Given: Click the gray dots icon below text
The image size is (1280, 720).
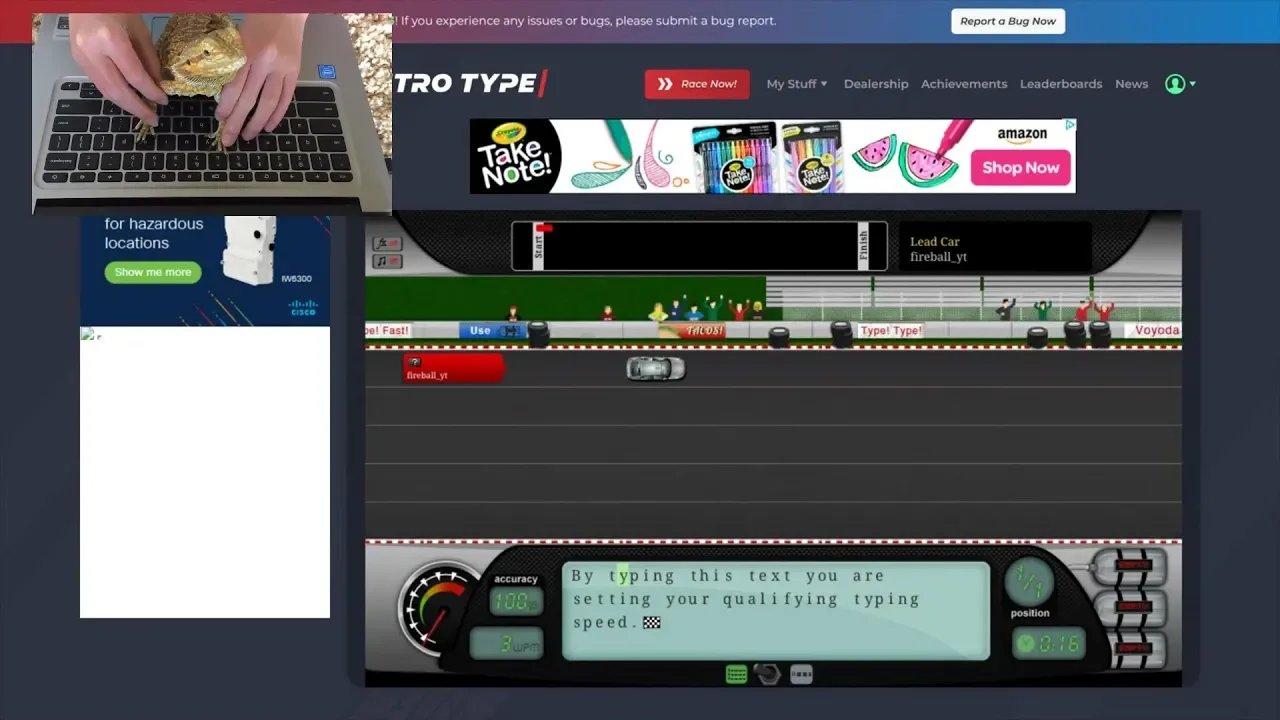Looking at the screenshot, I should 801,675.
